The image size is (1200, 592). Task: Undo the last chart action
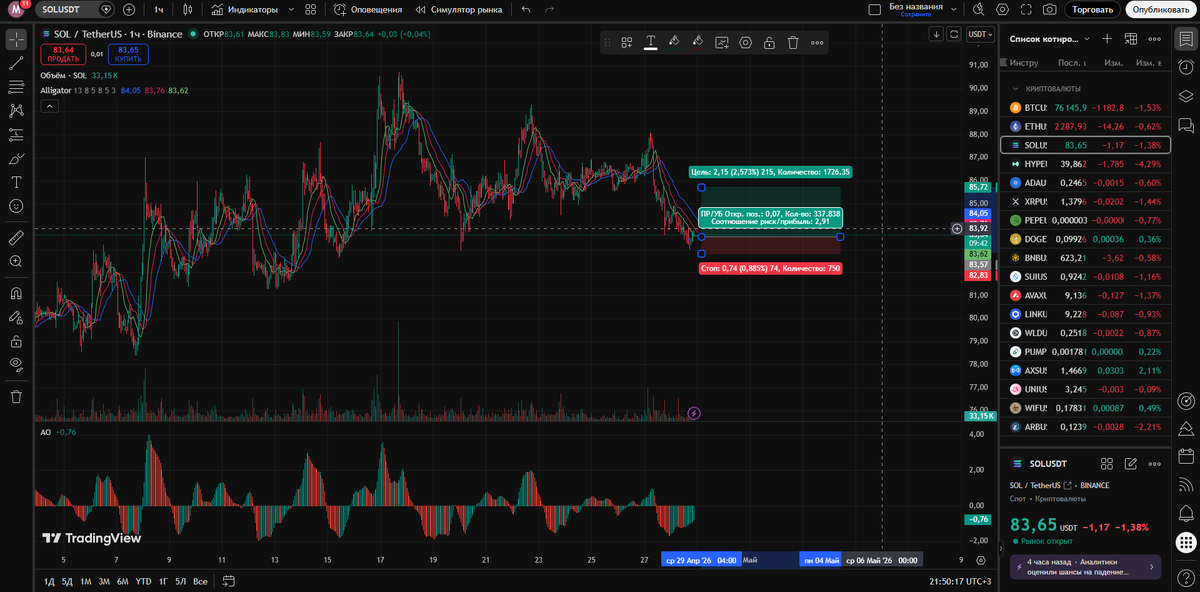tap(526, 10)
